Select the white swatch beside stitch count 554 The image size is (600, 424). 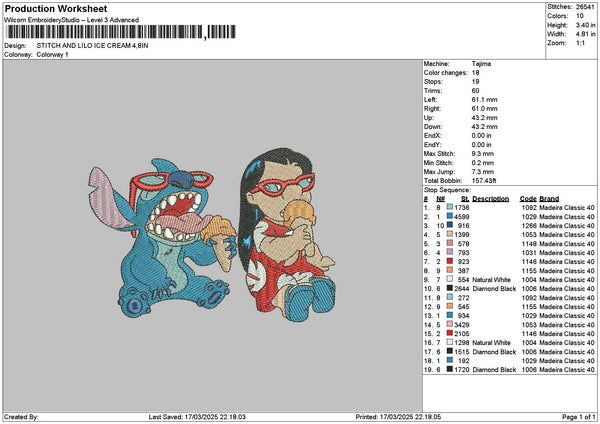click(450, 279)
